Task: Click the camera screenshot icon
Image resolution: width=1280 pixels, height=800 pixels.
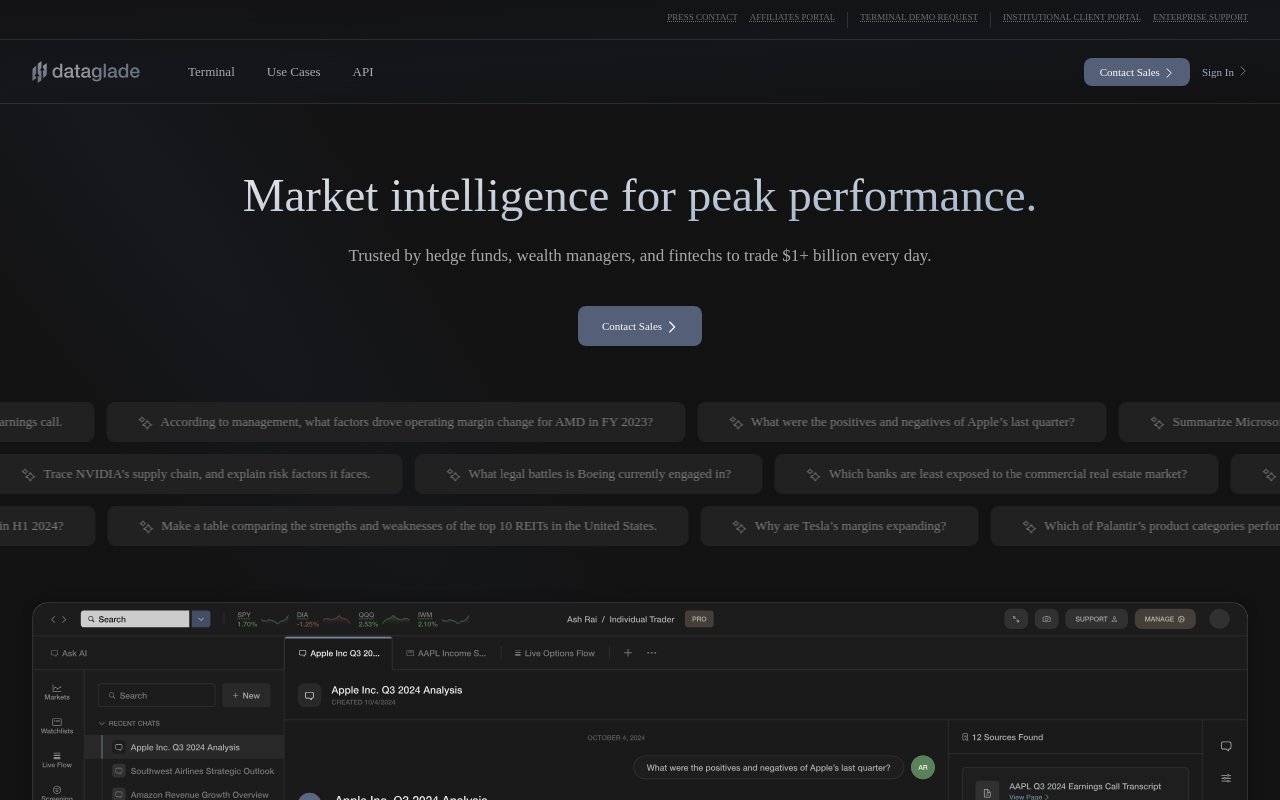Action: (1046, 619)
